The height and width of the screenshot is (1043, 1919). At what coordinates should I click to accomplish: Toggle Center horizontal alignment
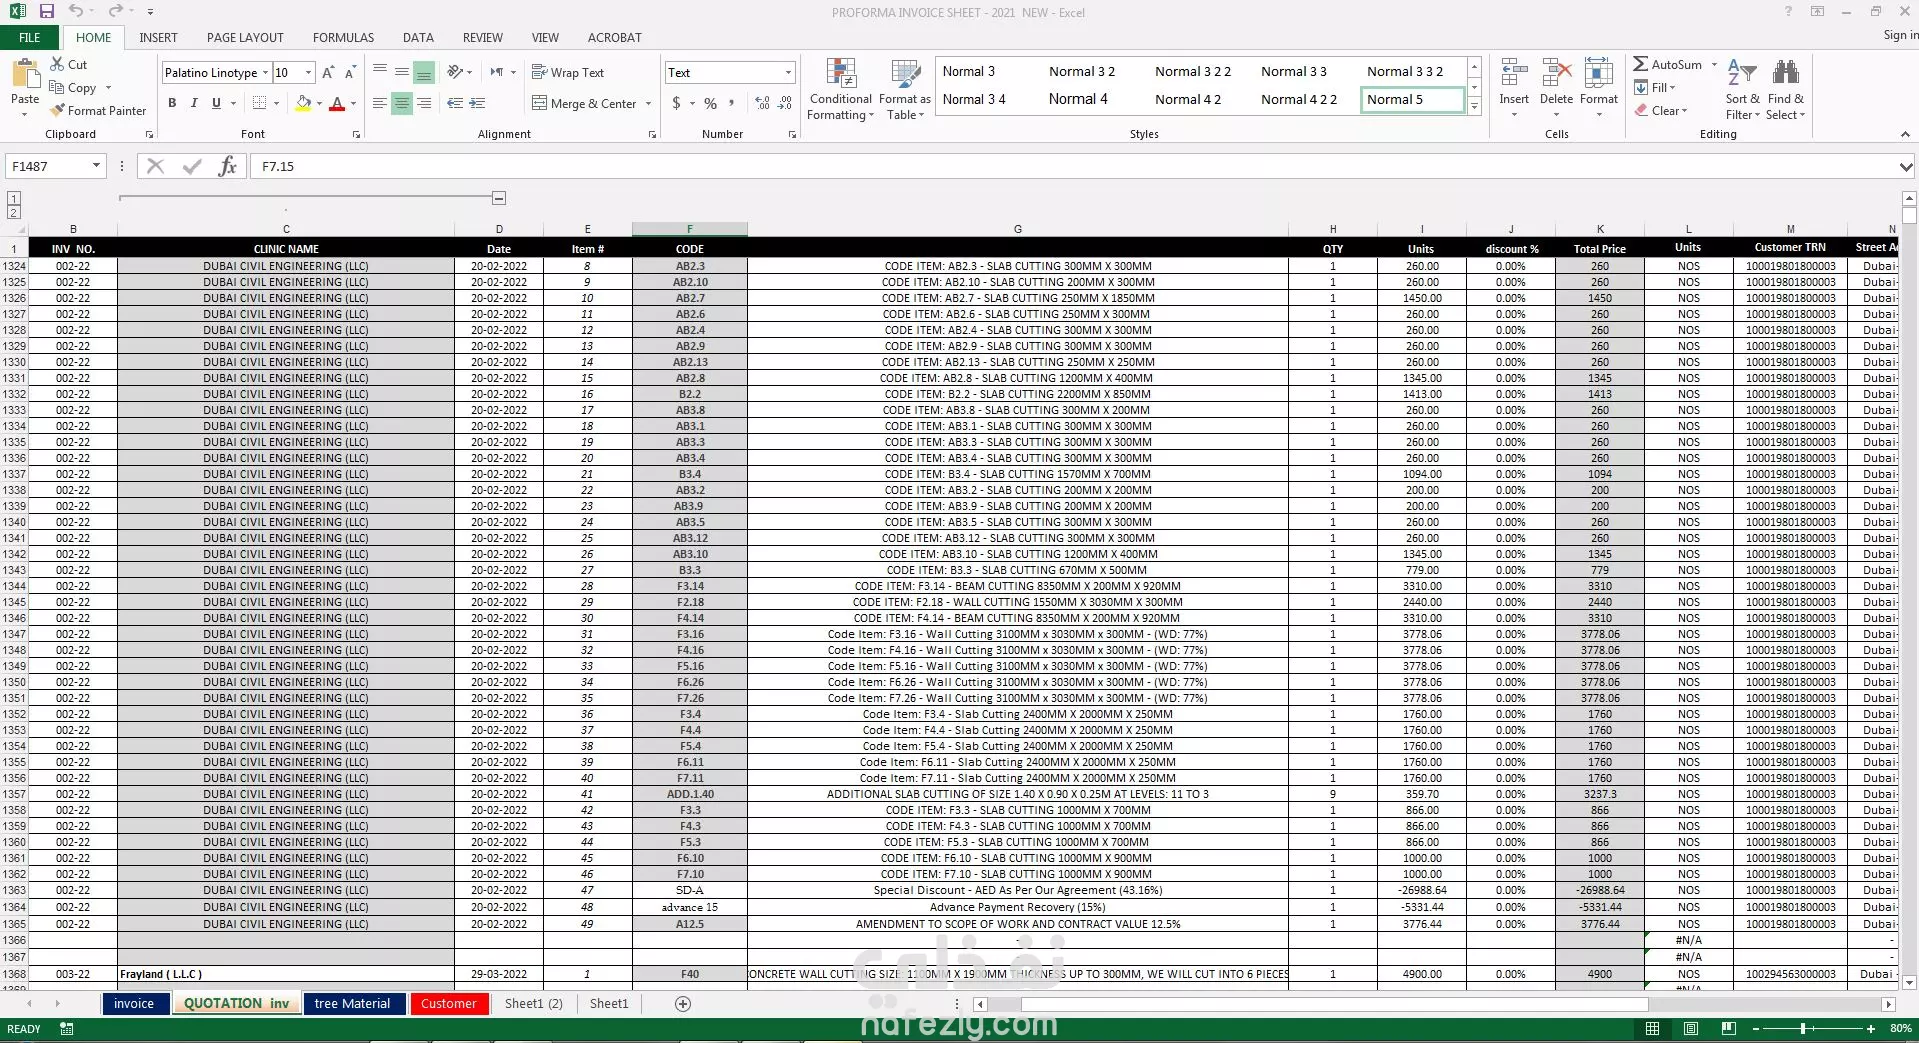point(402,103)
